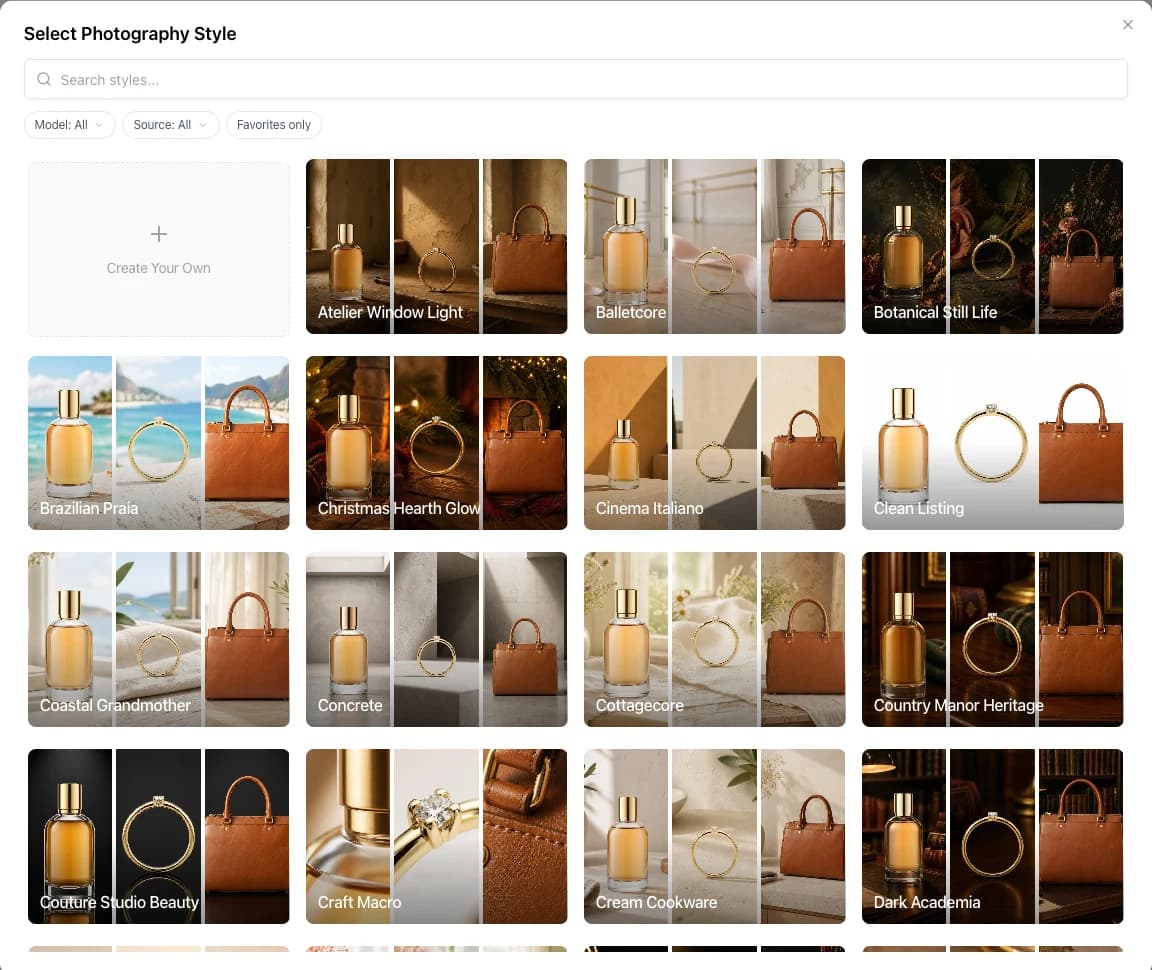The height and width of the screenshot is (970, 1152).
Task: Pick the Botanical Still Life style
Action: 993,246
